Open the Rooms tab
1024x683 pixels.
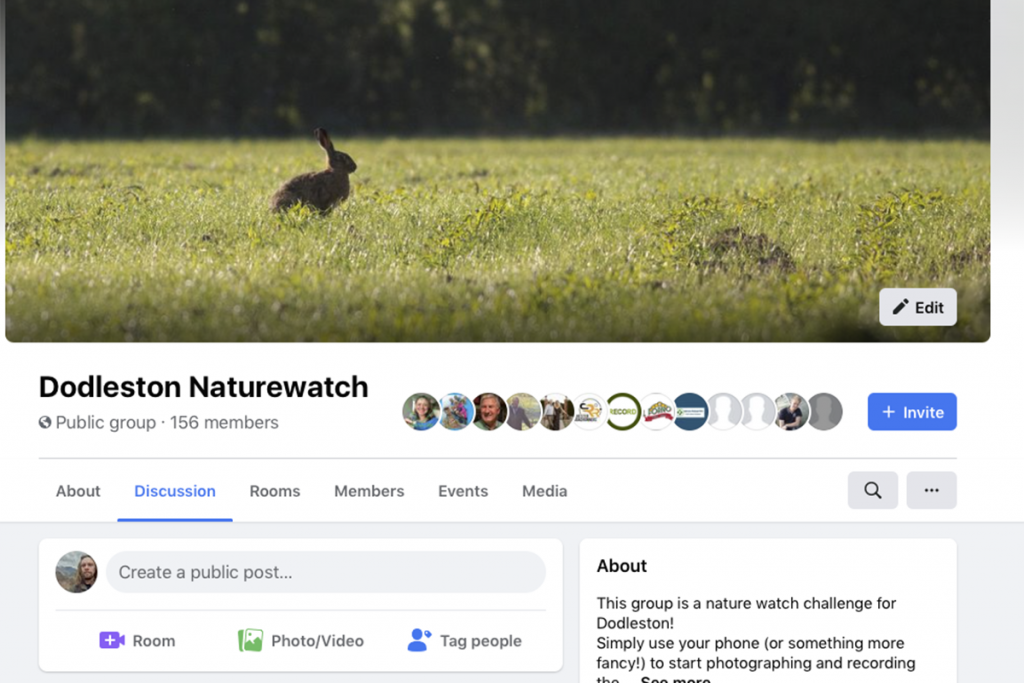(275, 491)
